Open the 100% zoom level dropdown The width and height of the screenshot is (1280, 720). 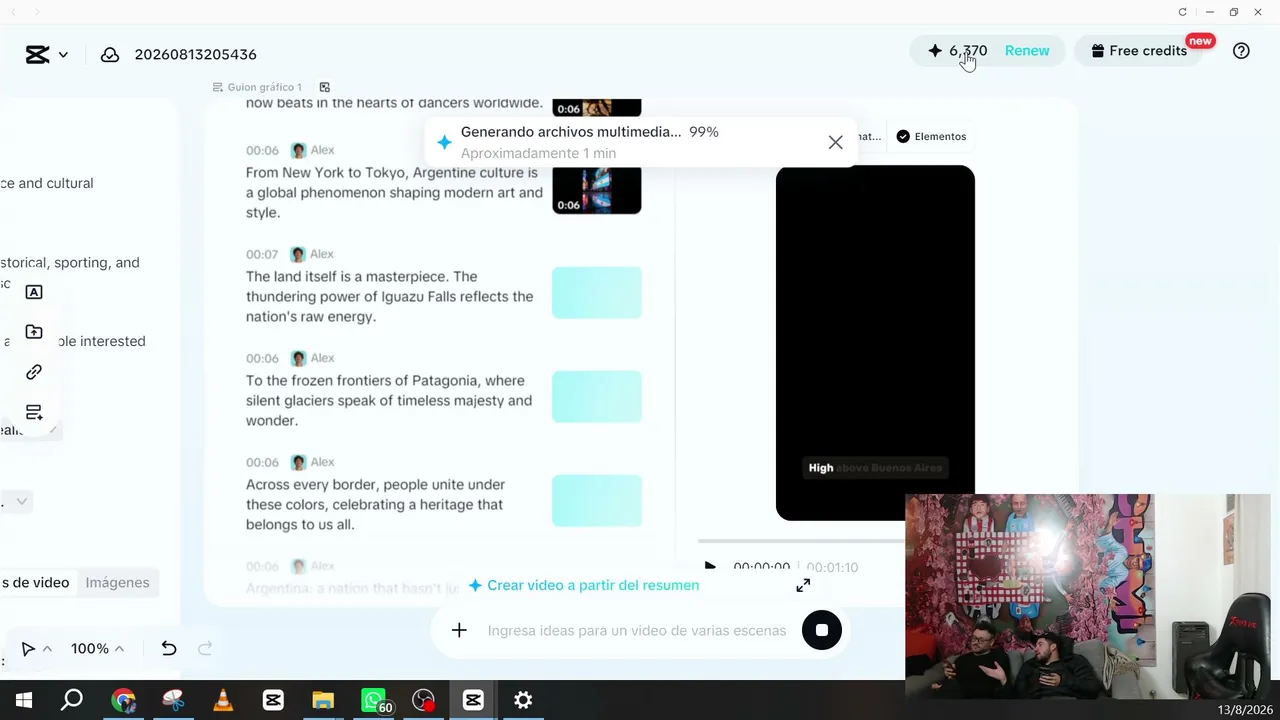click(97, 649)
